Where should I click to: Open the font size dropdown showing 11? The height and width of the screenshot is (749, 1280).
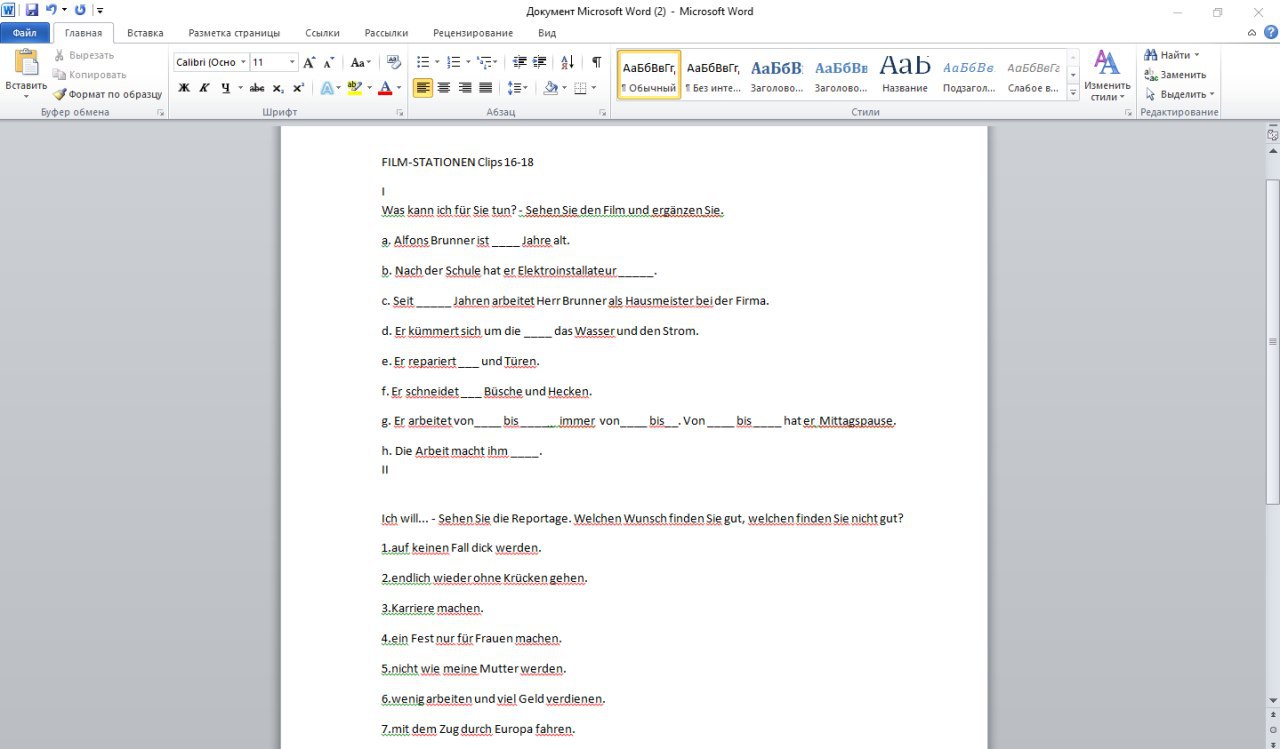292,62
